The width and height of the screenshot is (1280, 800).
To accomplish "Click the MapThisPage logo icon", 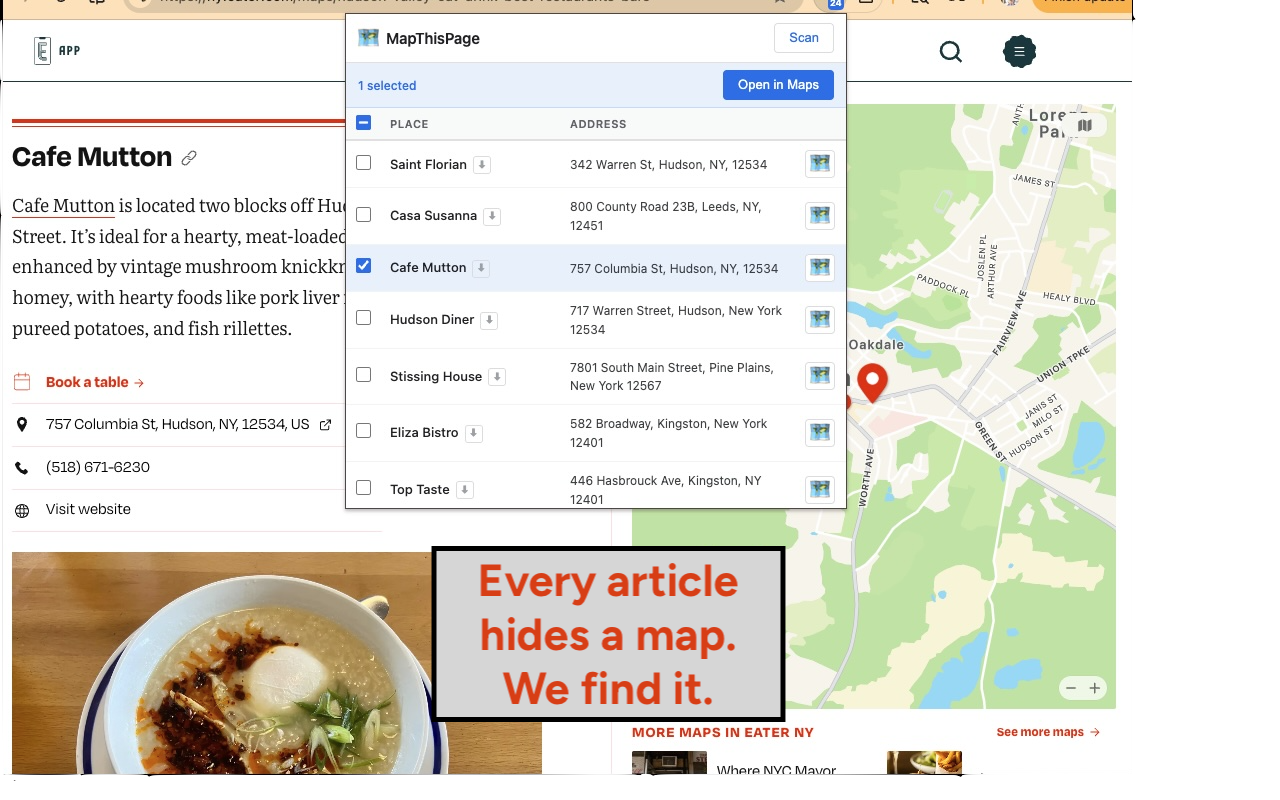I will 368,38.
